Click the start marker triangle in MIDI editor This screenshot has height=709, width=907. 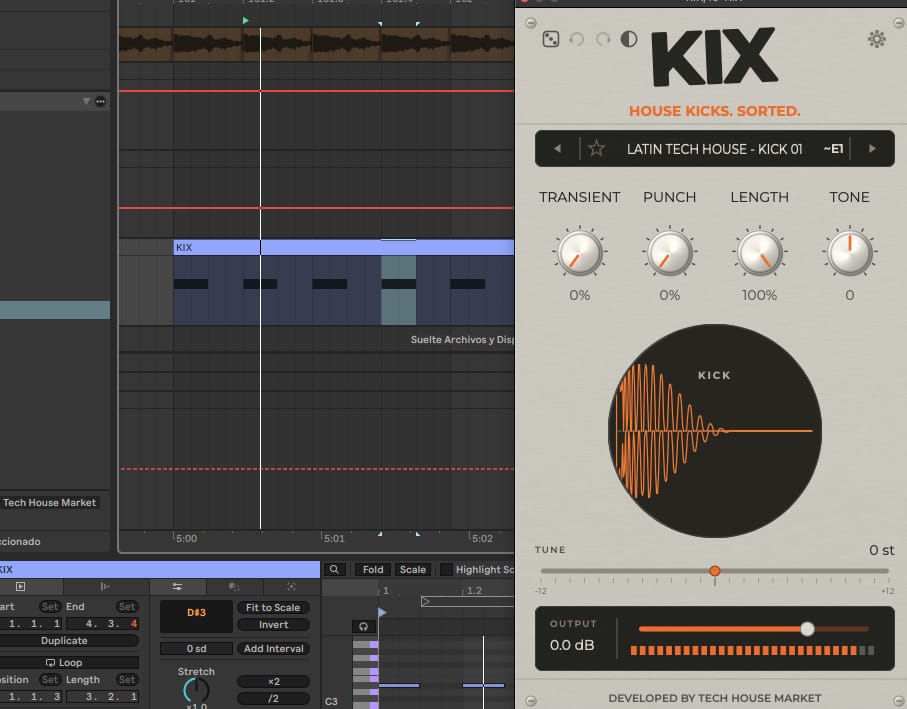(382, 612)
